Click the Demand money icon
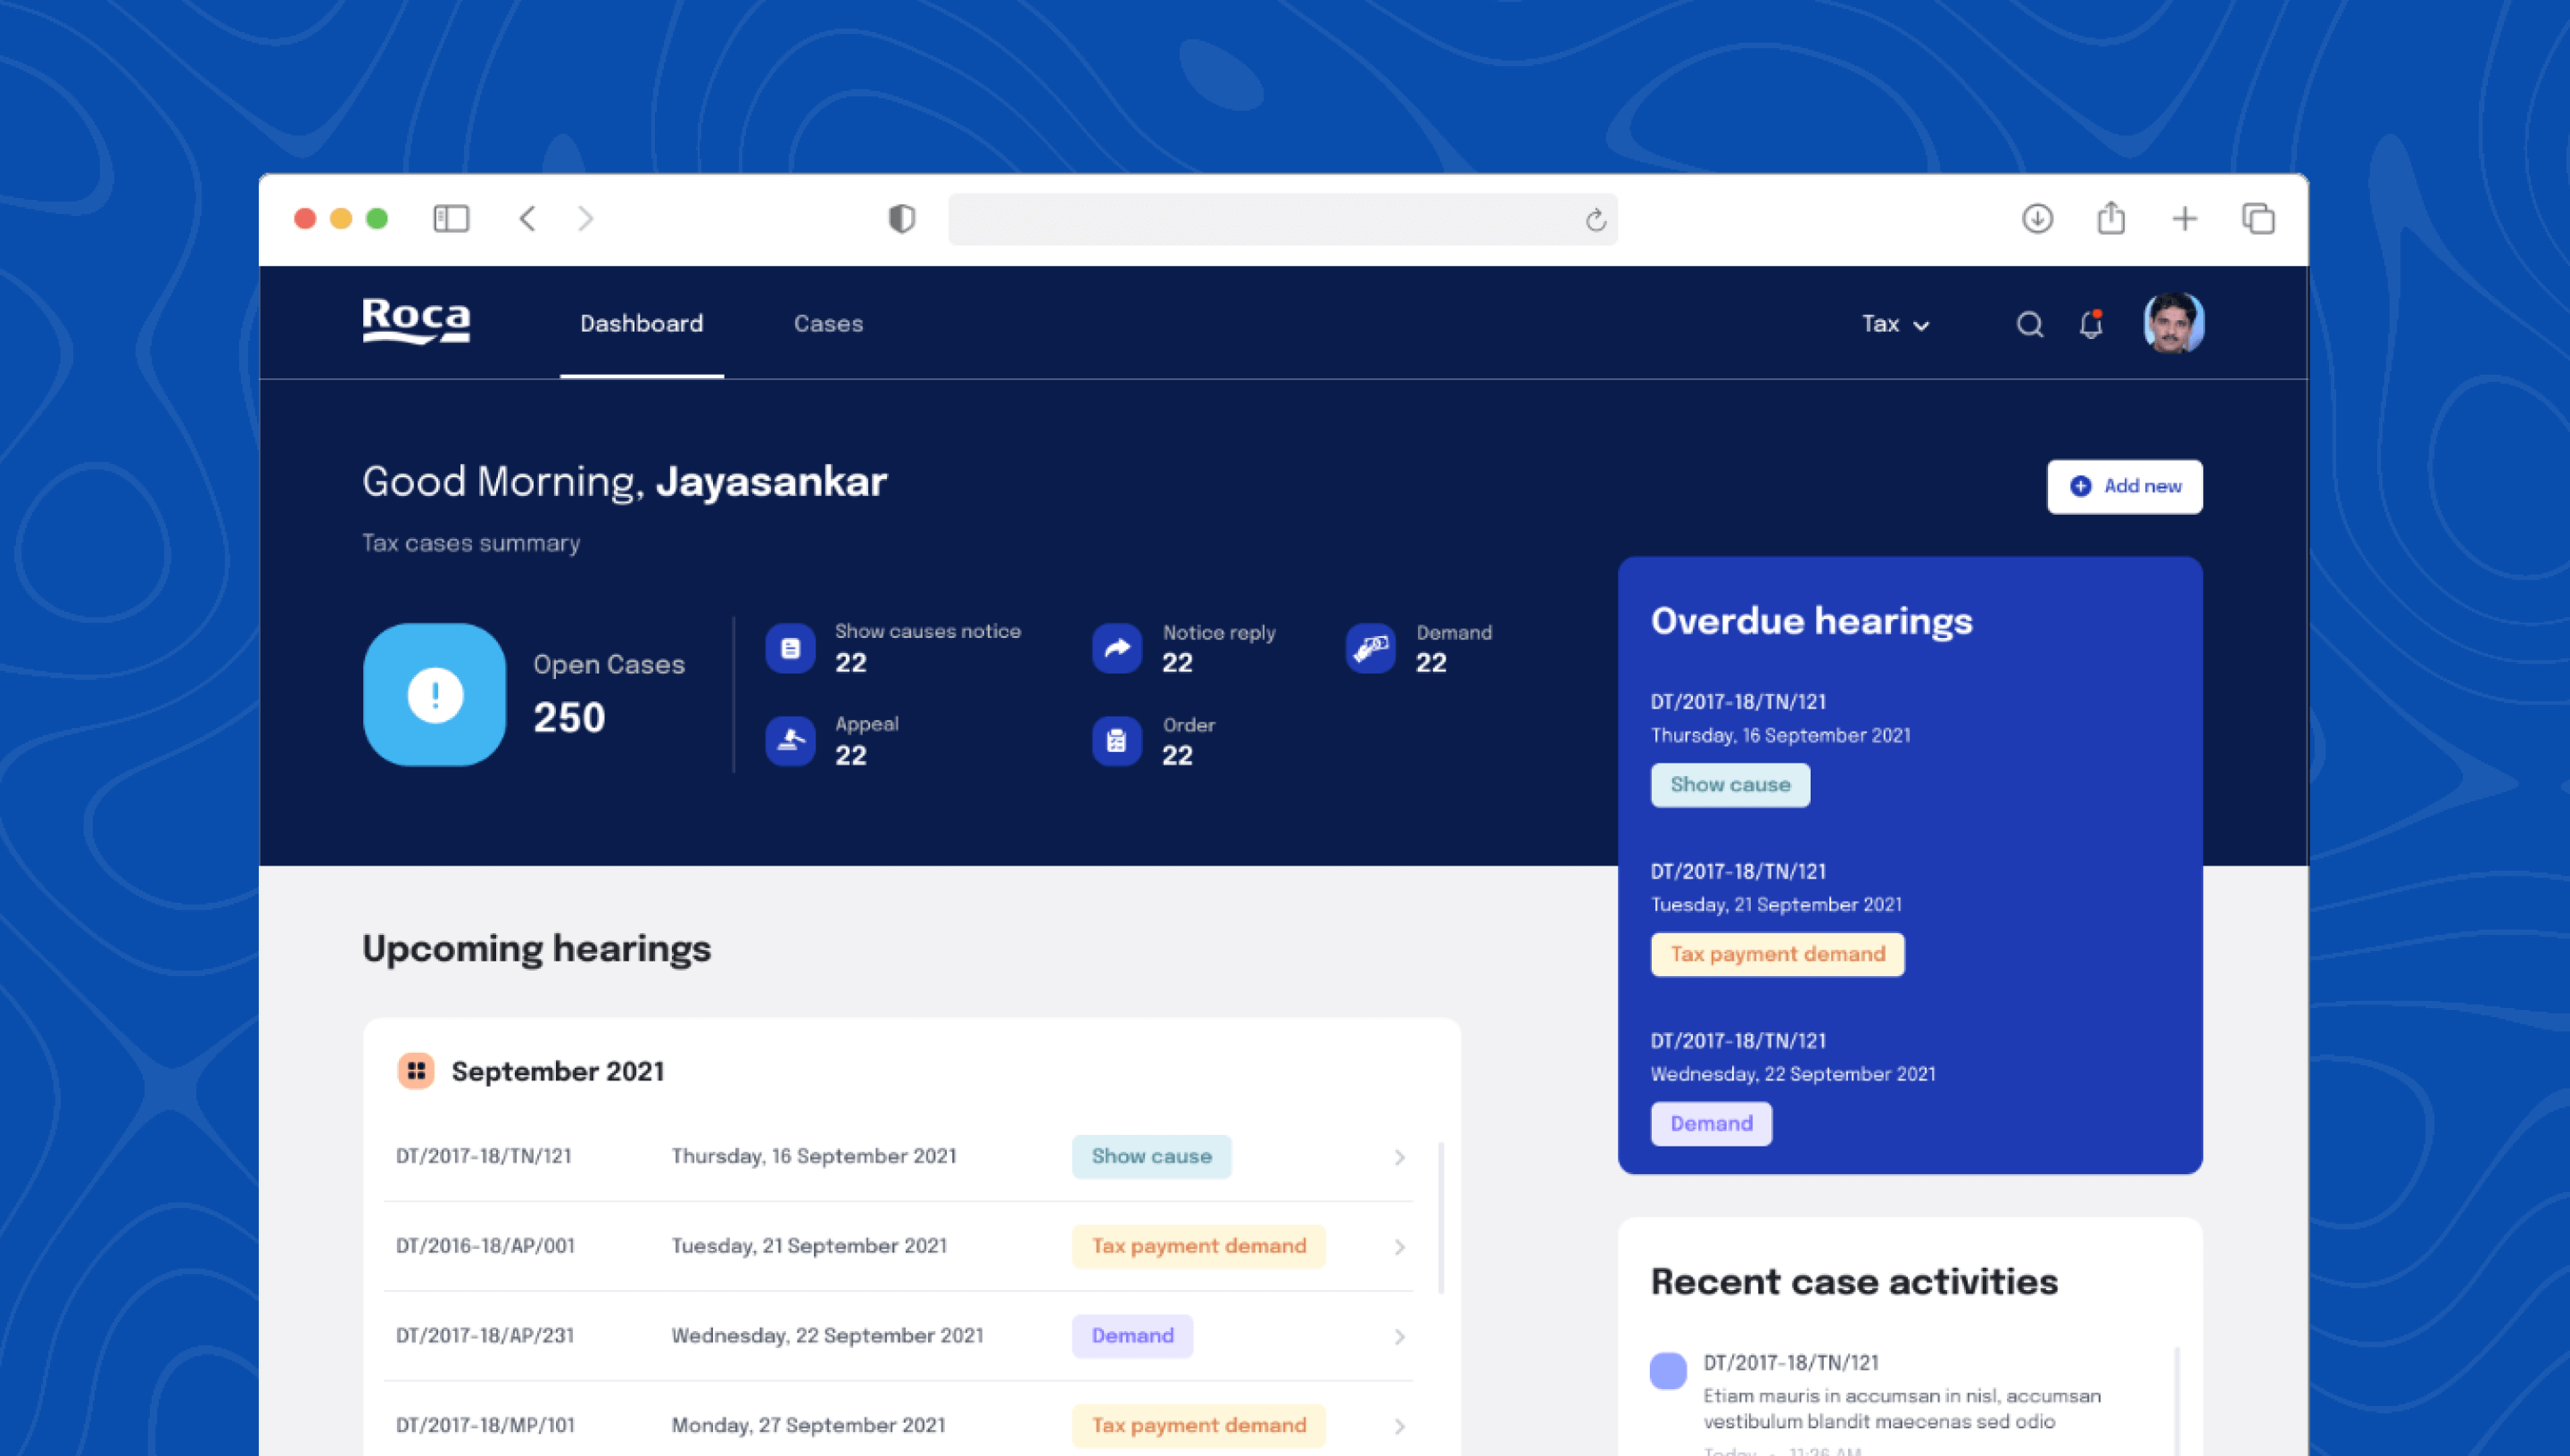 [1370, 649]
